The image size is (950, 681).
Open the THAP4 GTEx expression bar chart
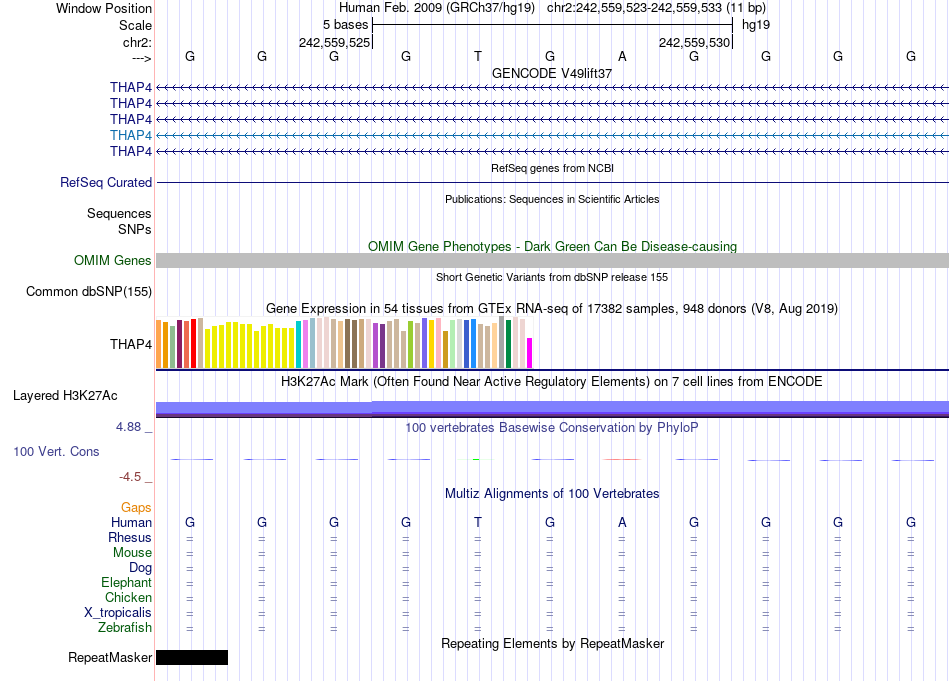(x=344, y=342)
